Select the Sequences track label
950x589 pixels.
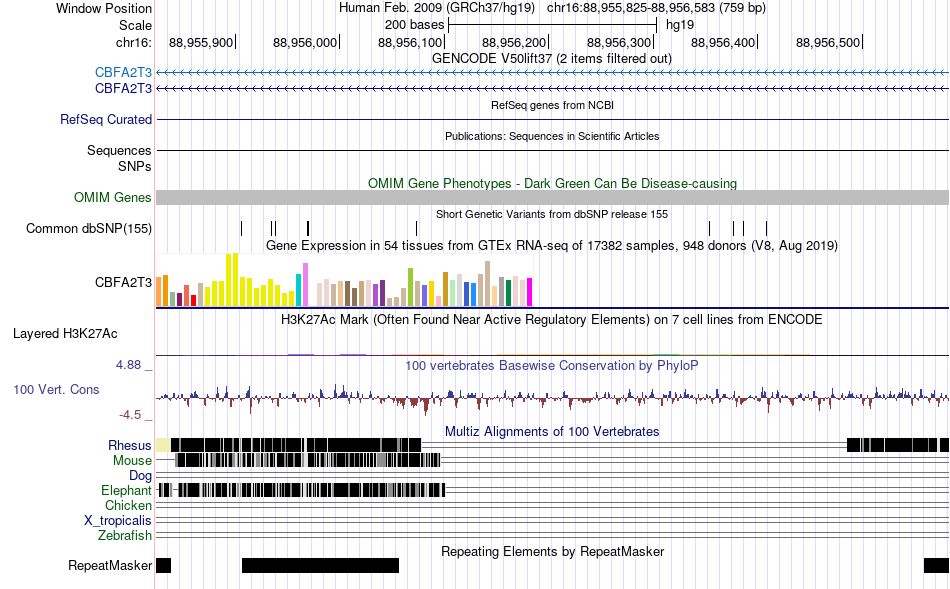coord(119,150)
